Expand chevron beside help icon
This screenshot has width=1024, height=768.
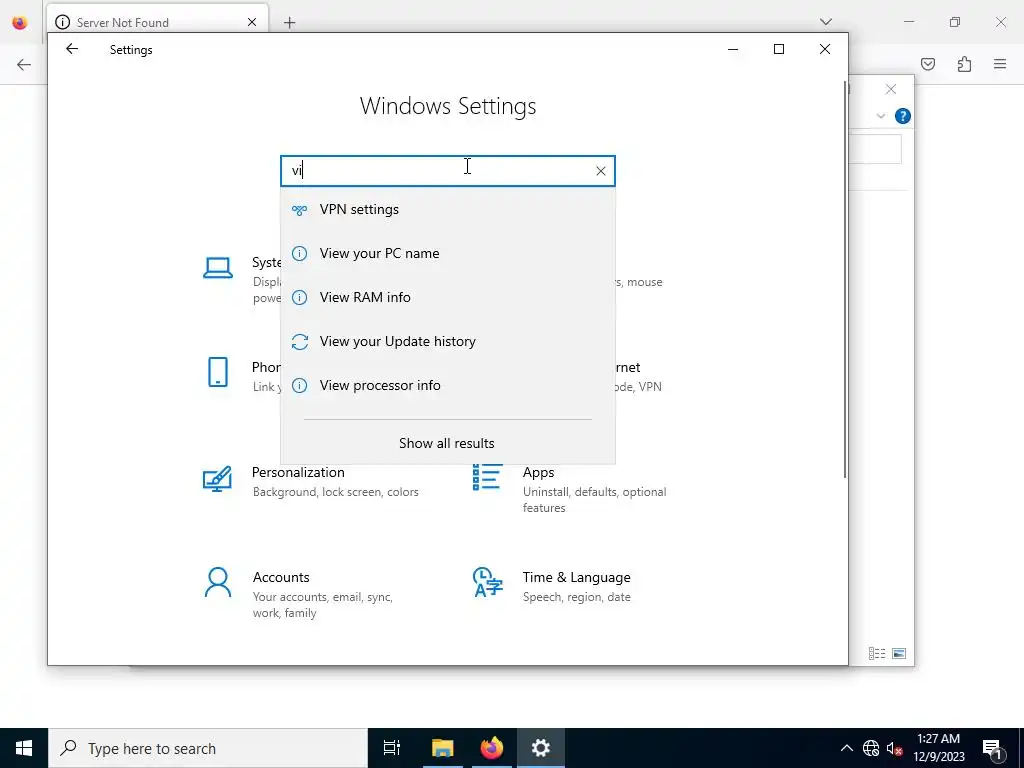click(880, 116)
